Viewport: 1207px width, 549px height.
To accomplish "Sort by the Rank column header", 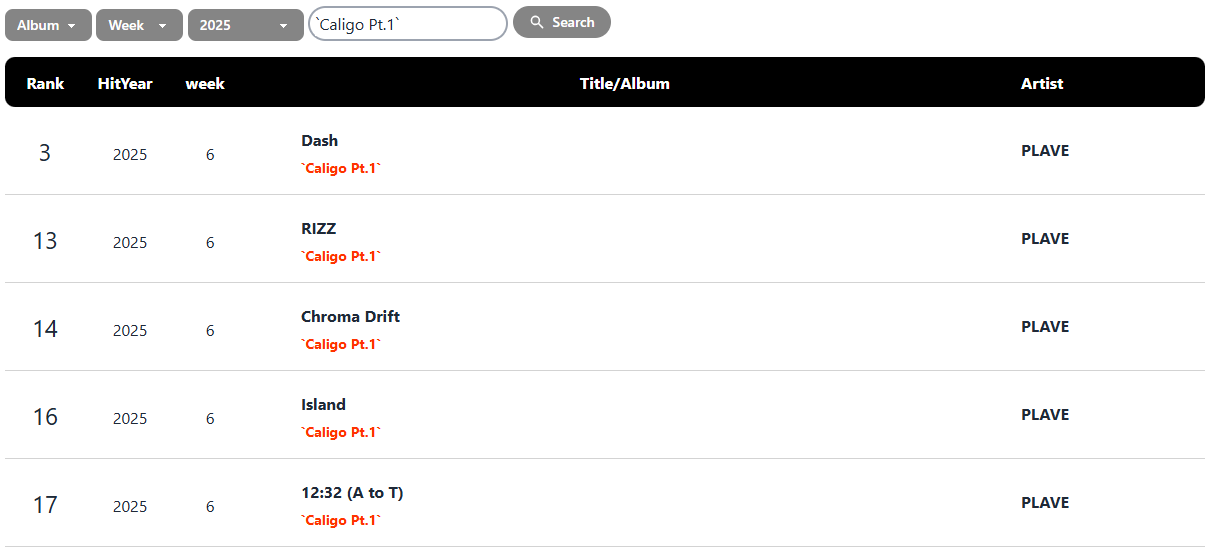I will click(45, 84).
